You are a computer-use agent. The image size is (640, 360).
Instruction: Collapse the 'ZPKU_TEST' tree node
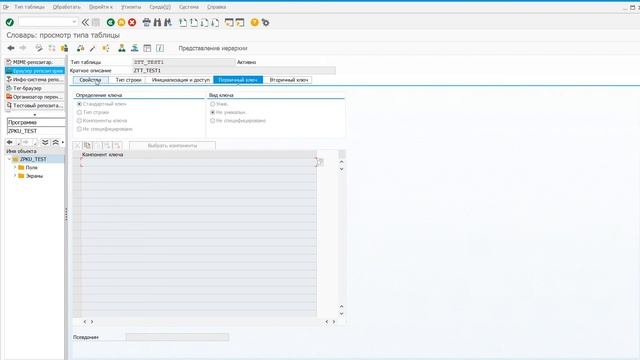pyautogui.click(x=9, y=159)
